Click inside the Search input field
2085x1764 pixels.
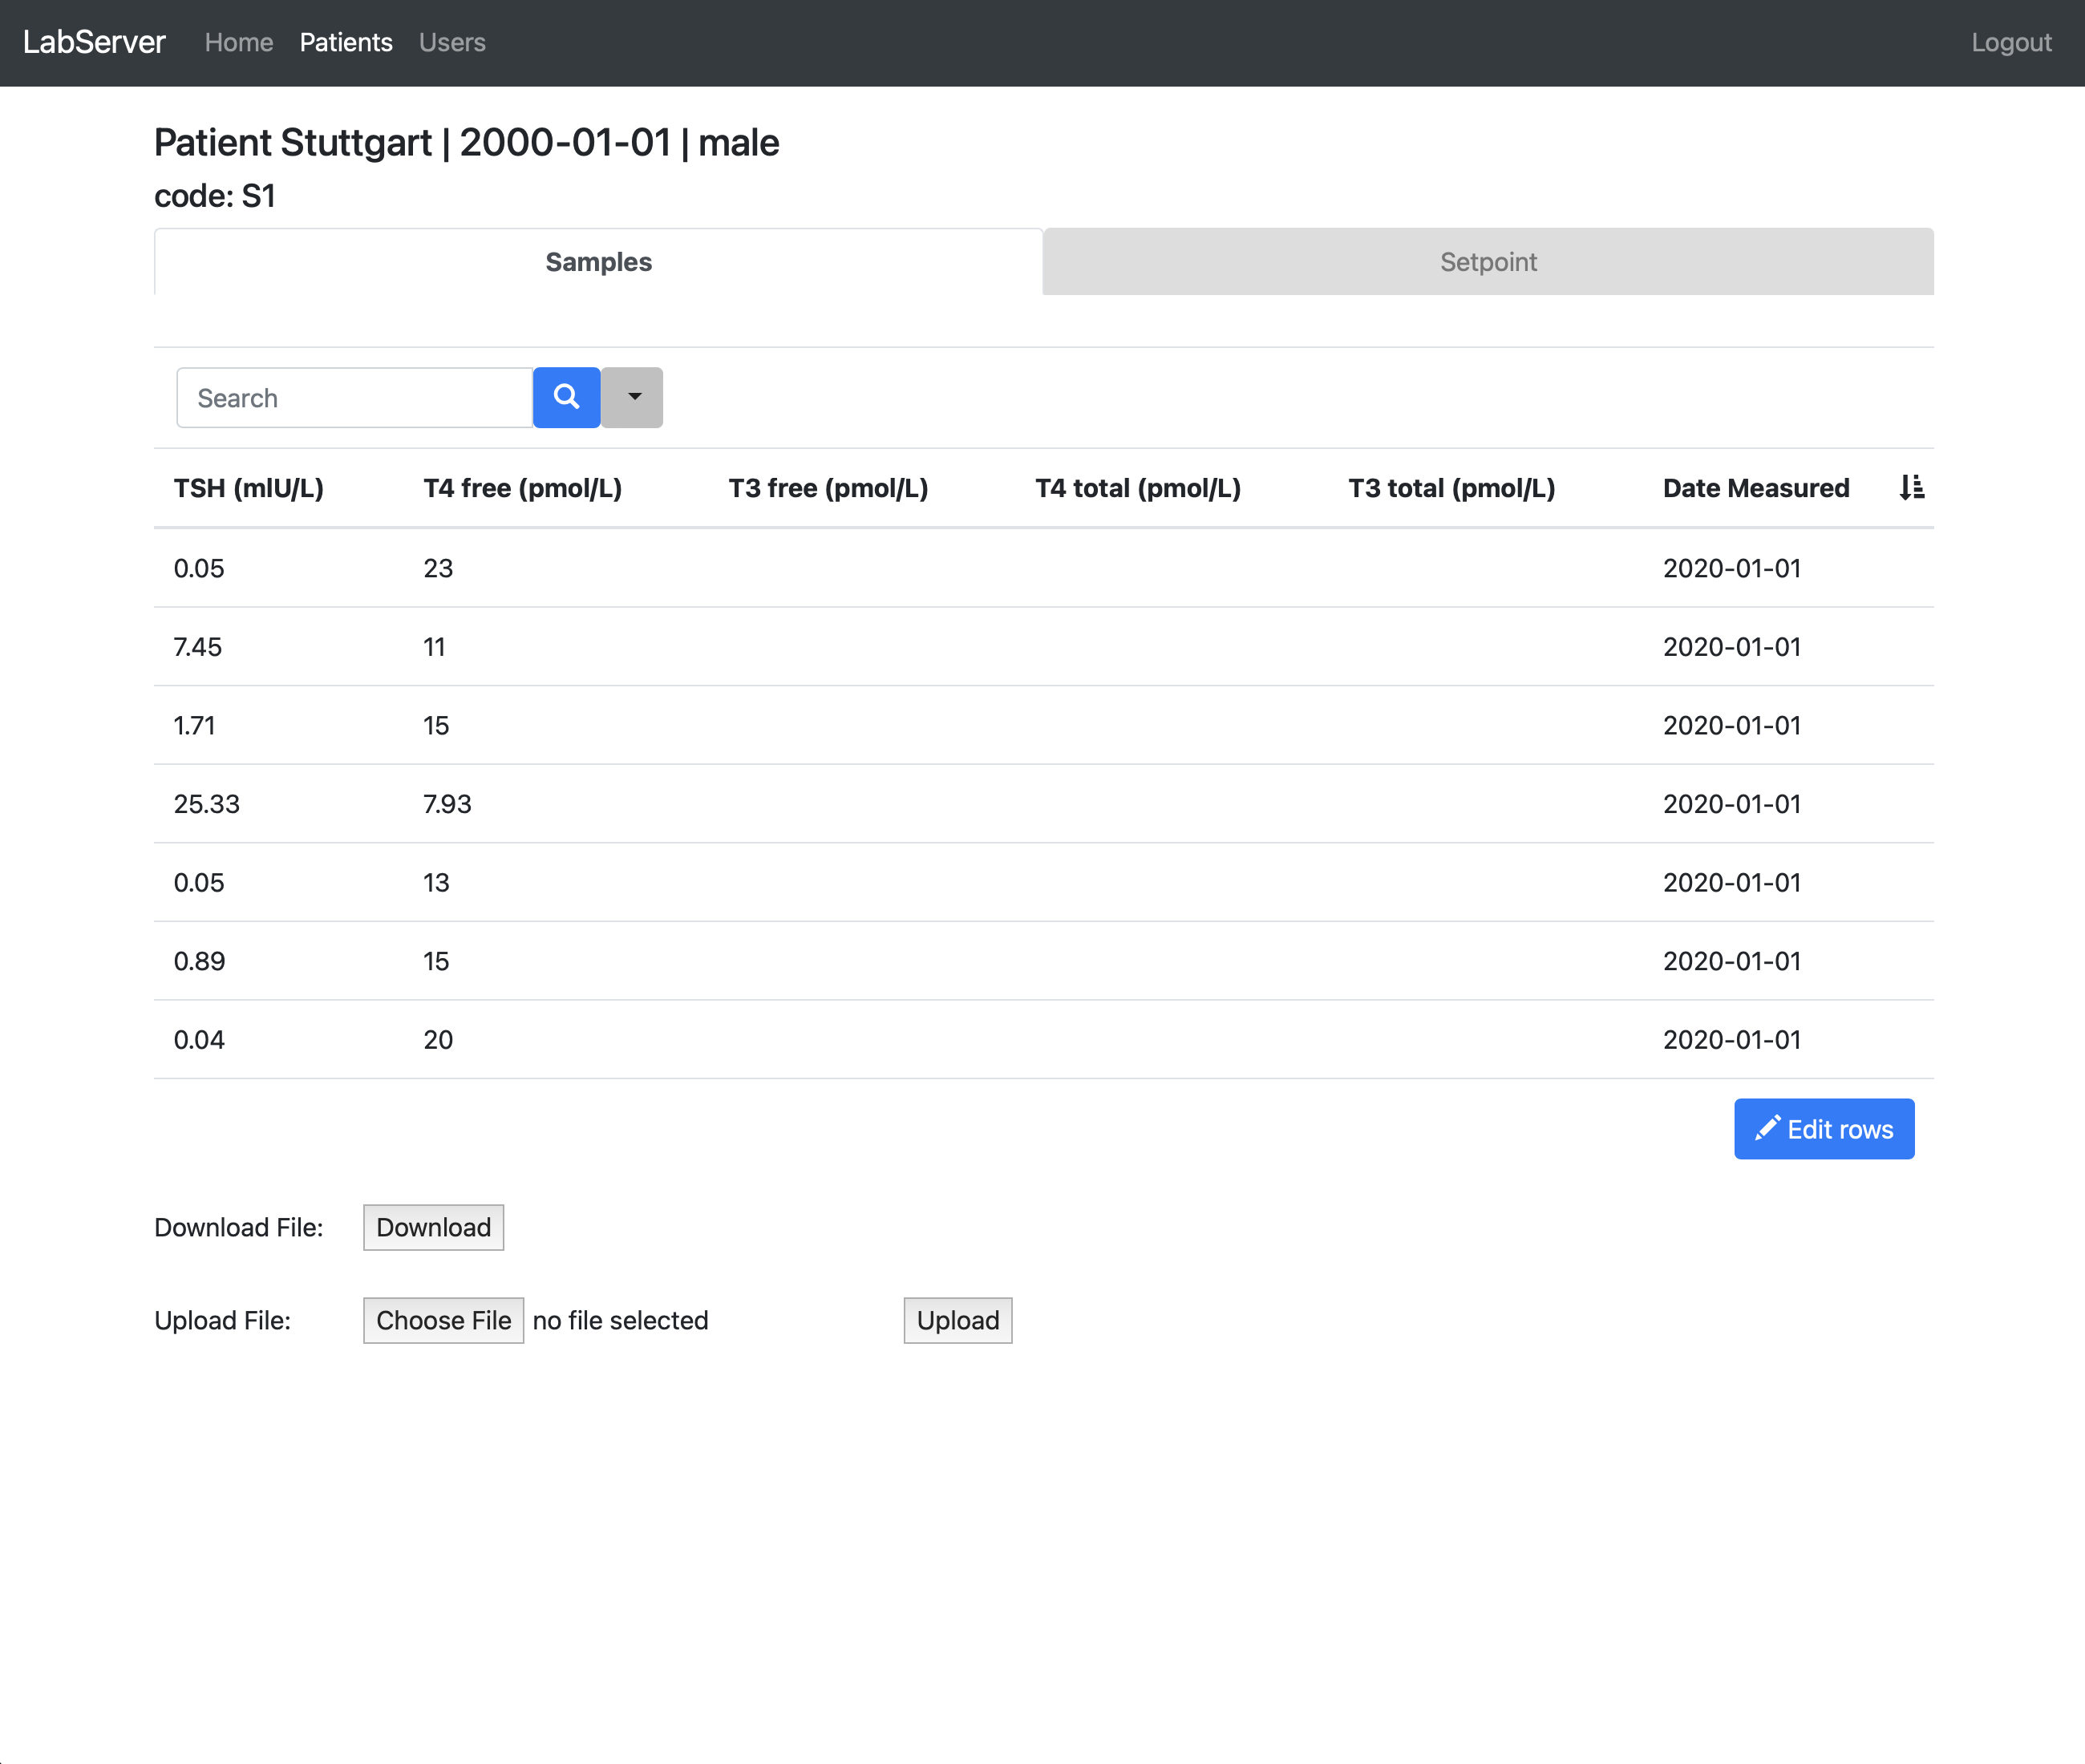(x=353, y=397)
